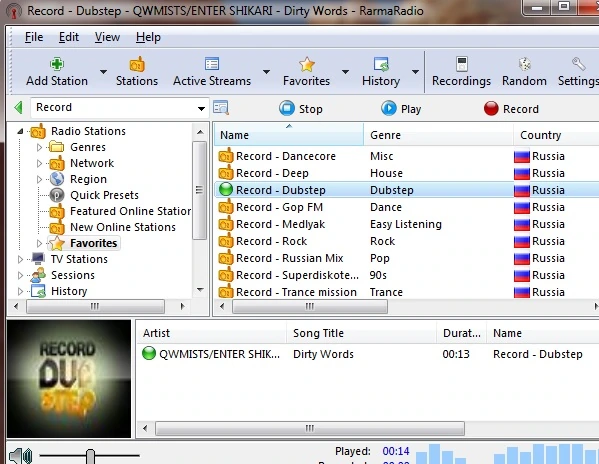Click the tree panel vertical scrollbar thumb
This screenshot has width=599, height=464.
(199, 190)
